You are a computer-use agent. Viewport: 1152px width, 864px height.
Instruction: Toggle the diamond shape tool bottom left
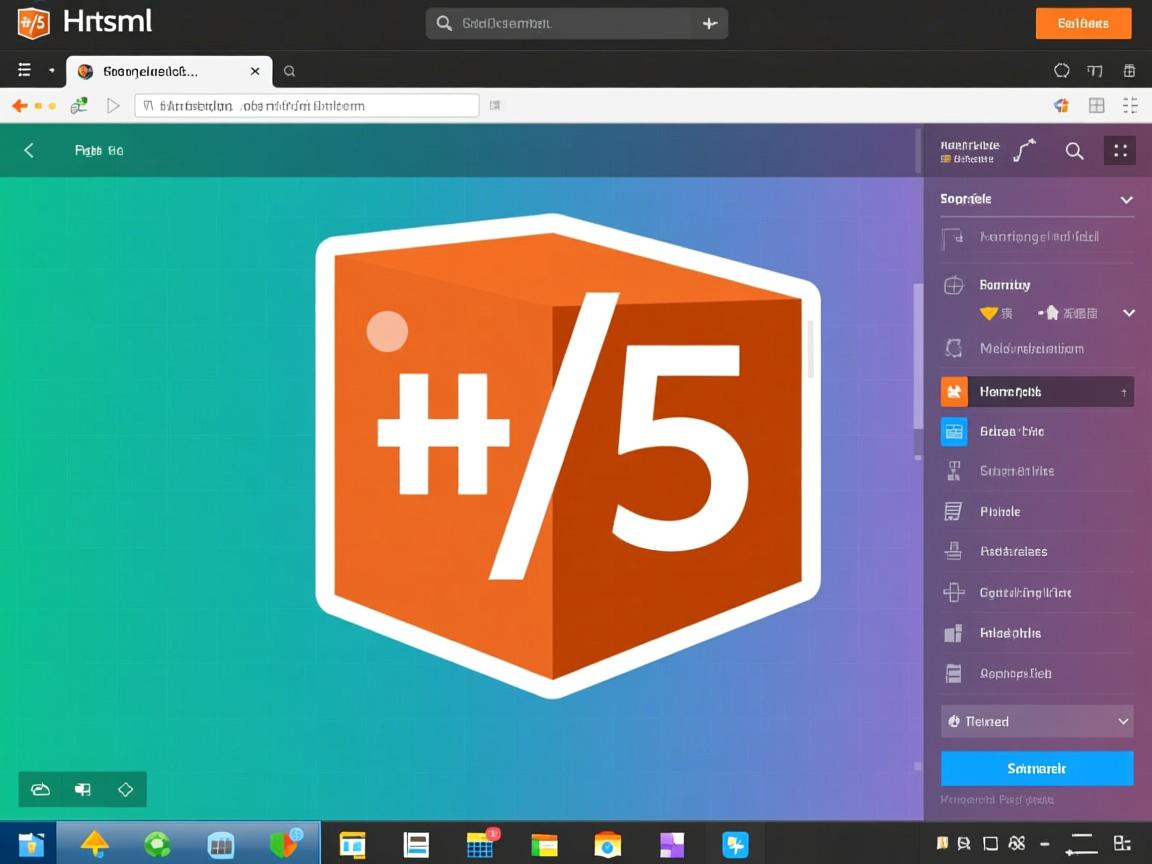[x=125, y=789]
